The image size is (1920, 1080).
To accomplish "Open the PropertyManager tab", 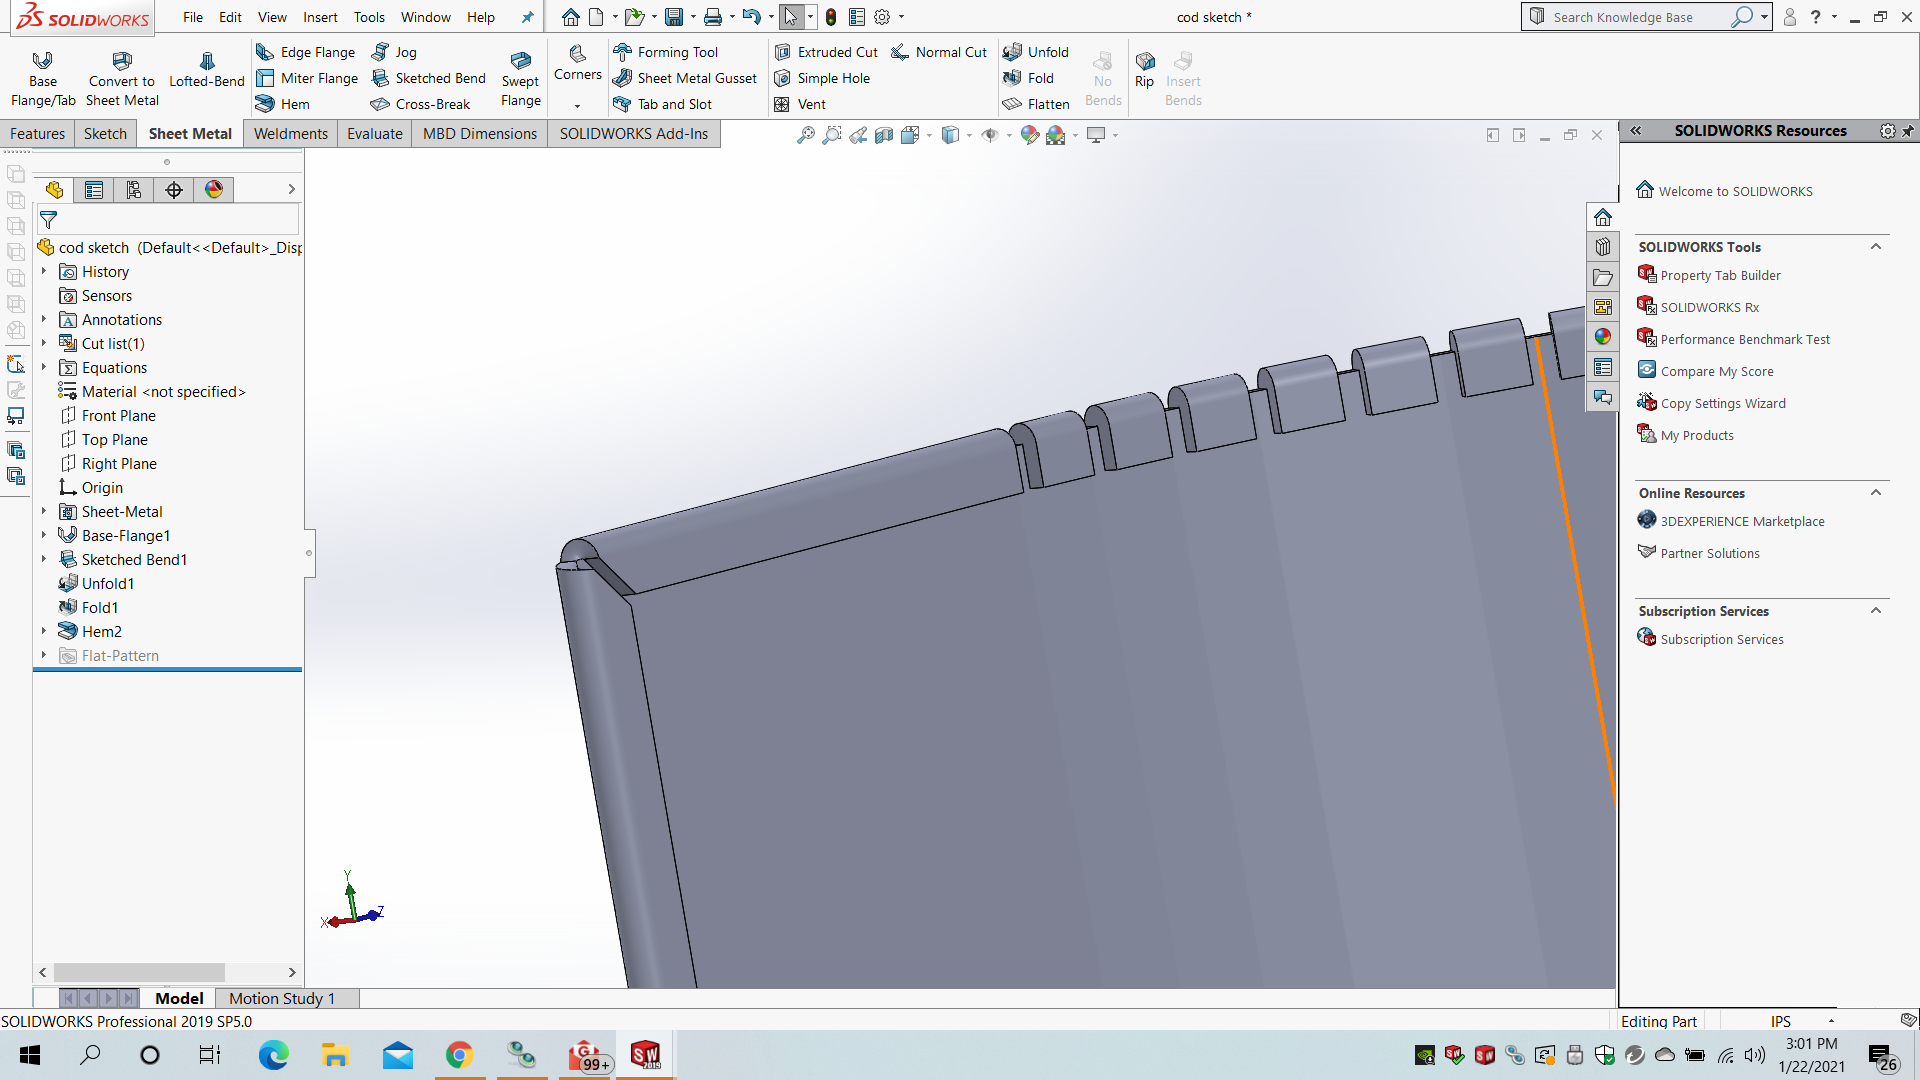I will click(94, 190).
